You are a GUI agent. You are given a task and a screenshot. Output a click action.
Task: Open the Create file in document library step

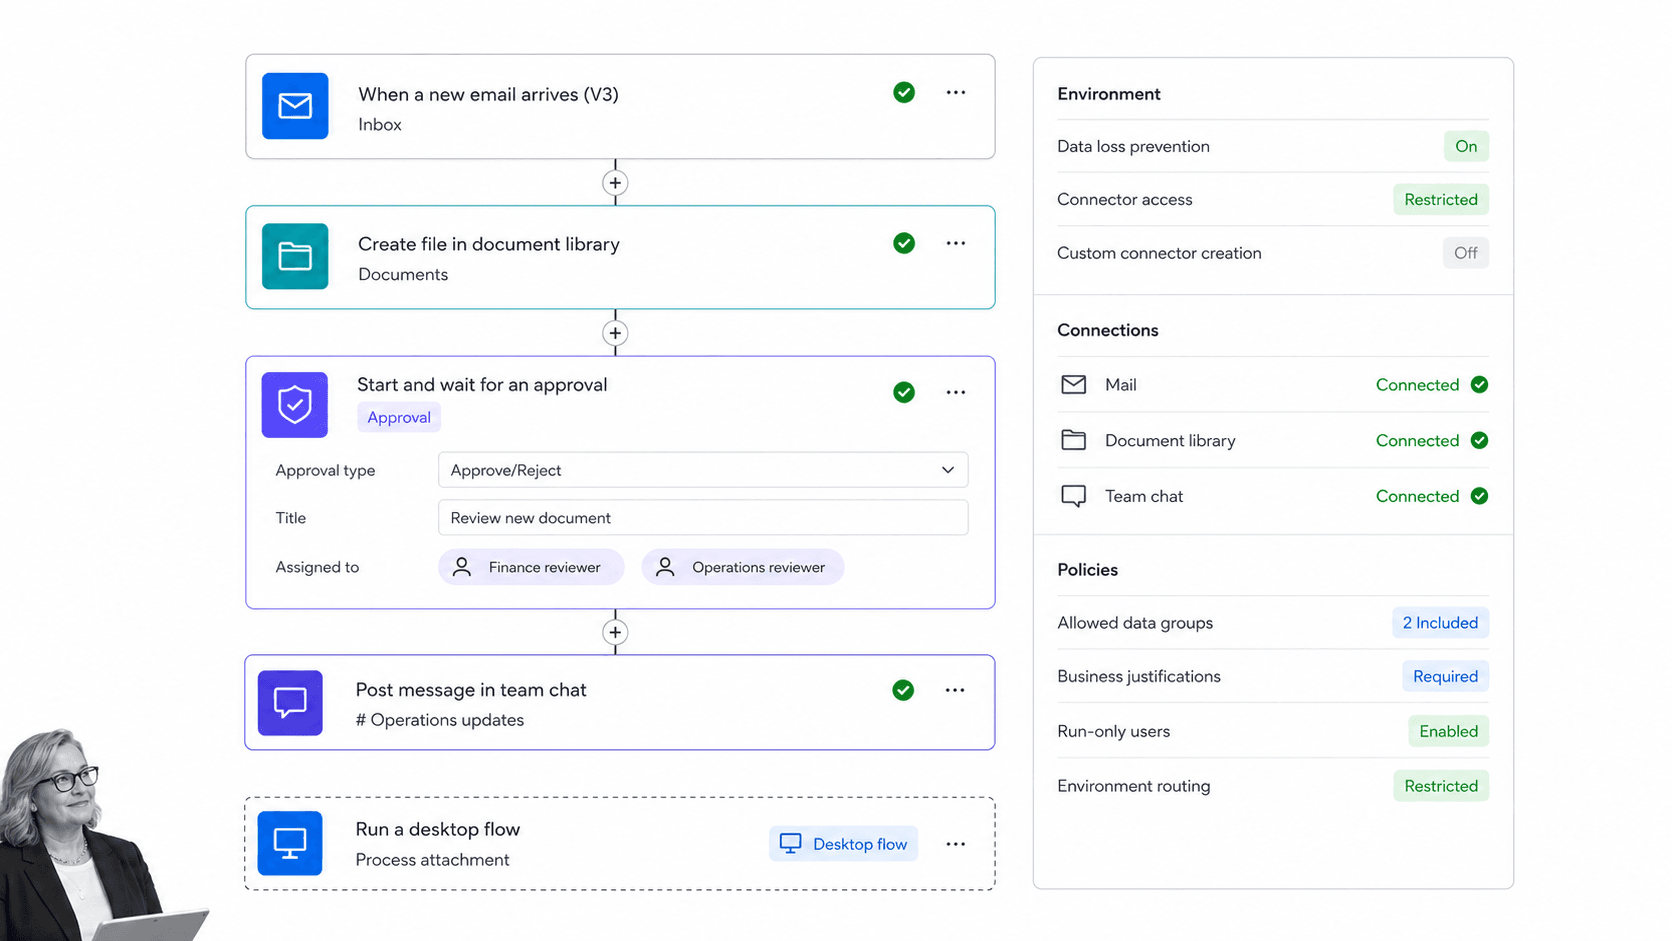620,257
